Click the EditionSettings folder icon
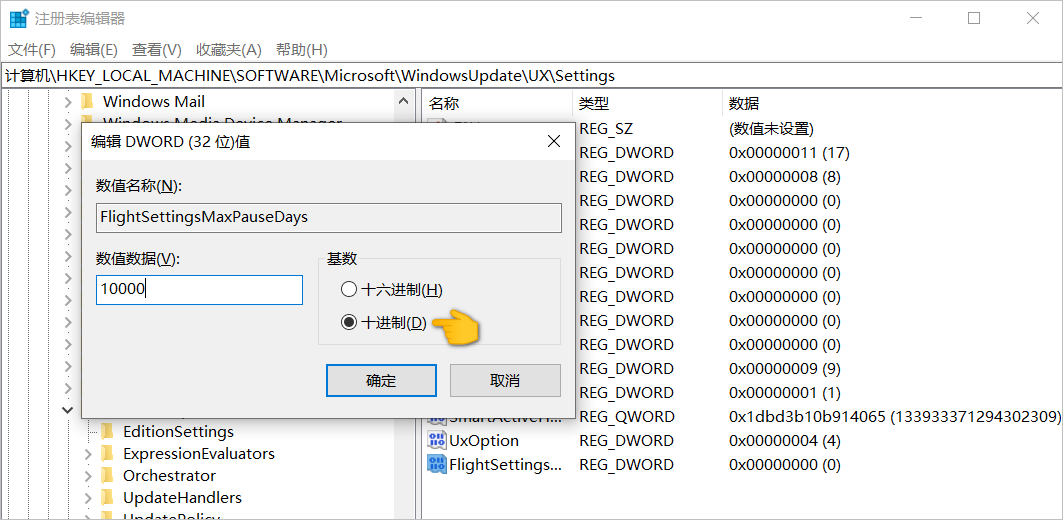The width and height of the screenshot is (1063, 520). pos(107,432)
